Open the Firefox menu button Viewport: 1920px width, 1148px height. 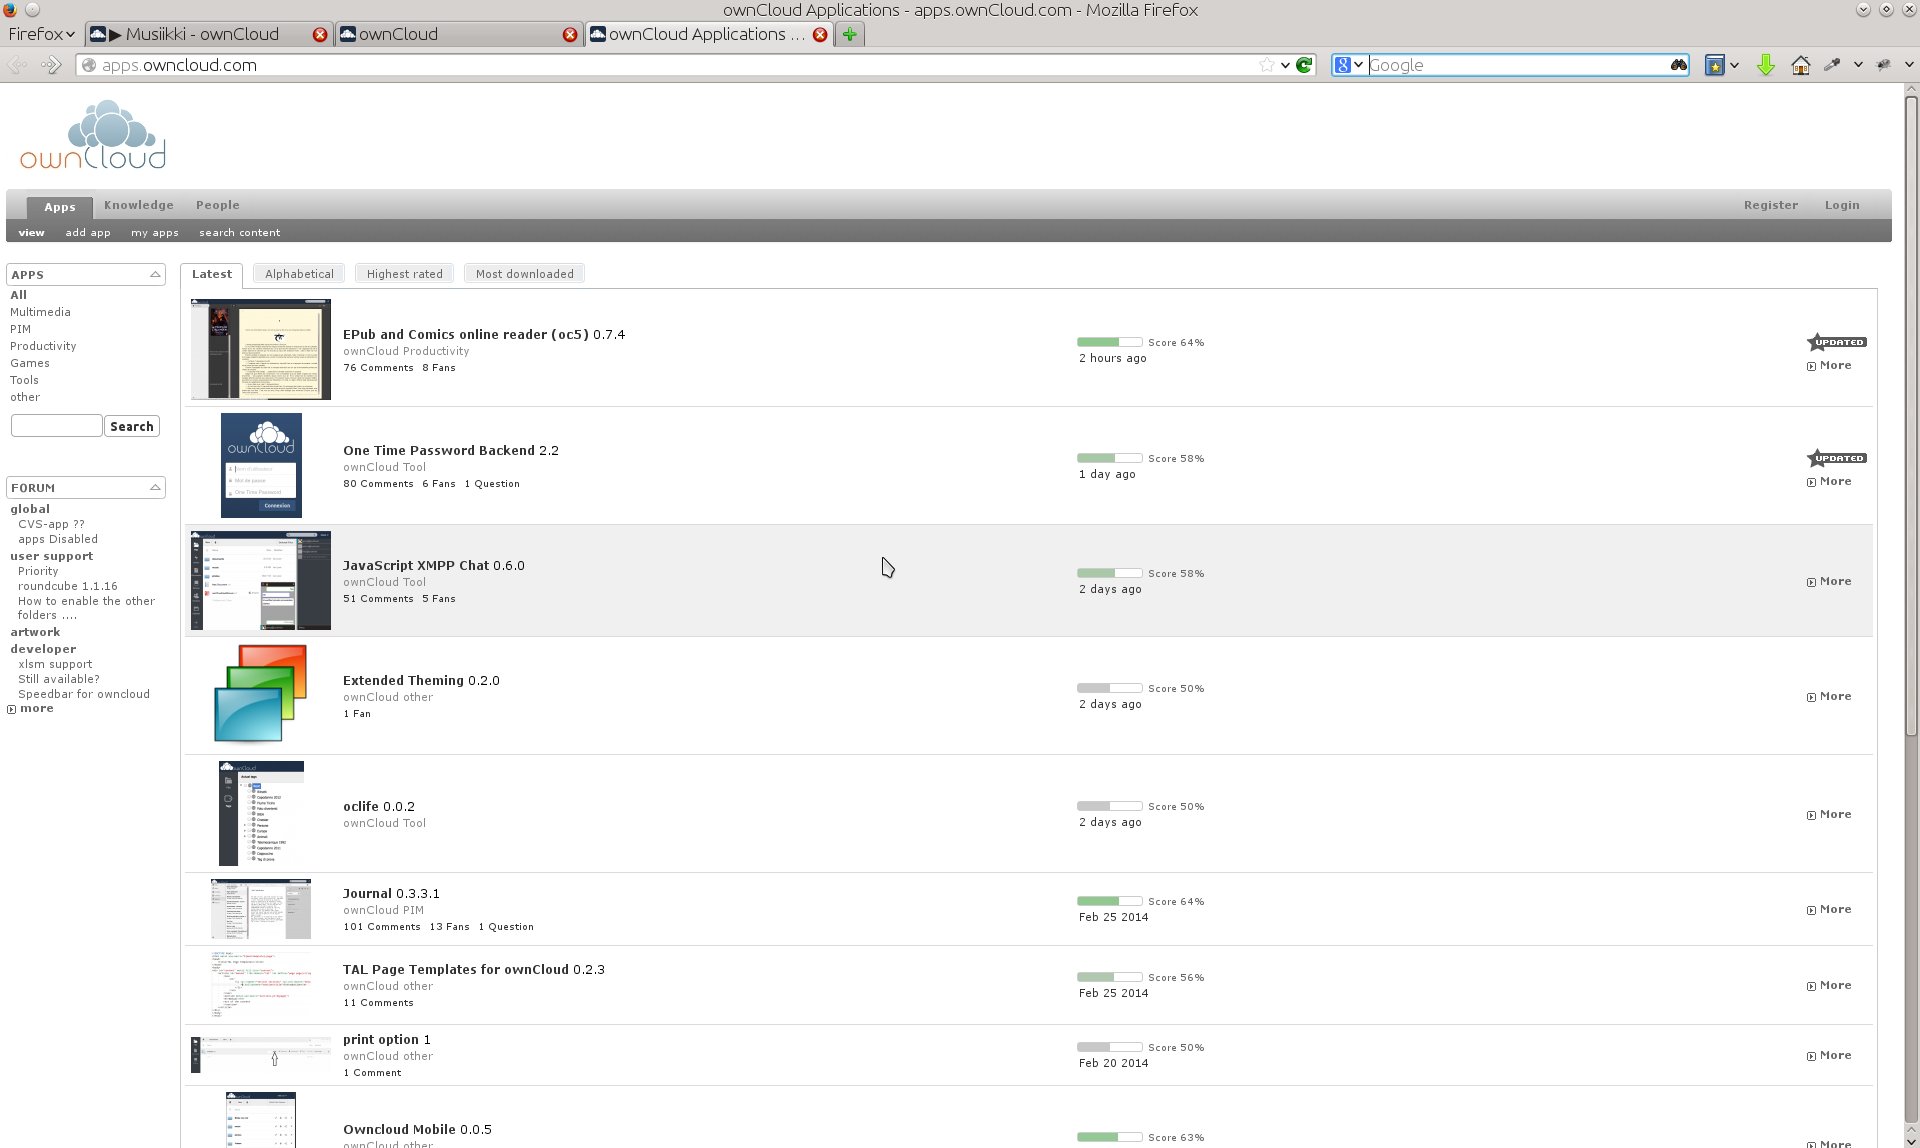click(41, 34)
